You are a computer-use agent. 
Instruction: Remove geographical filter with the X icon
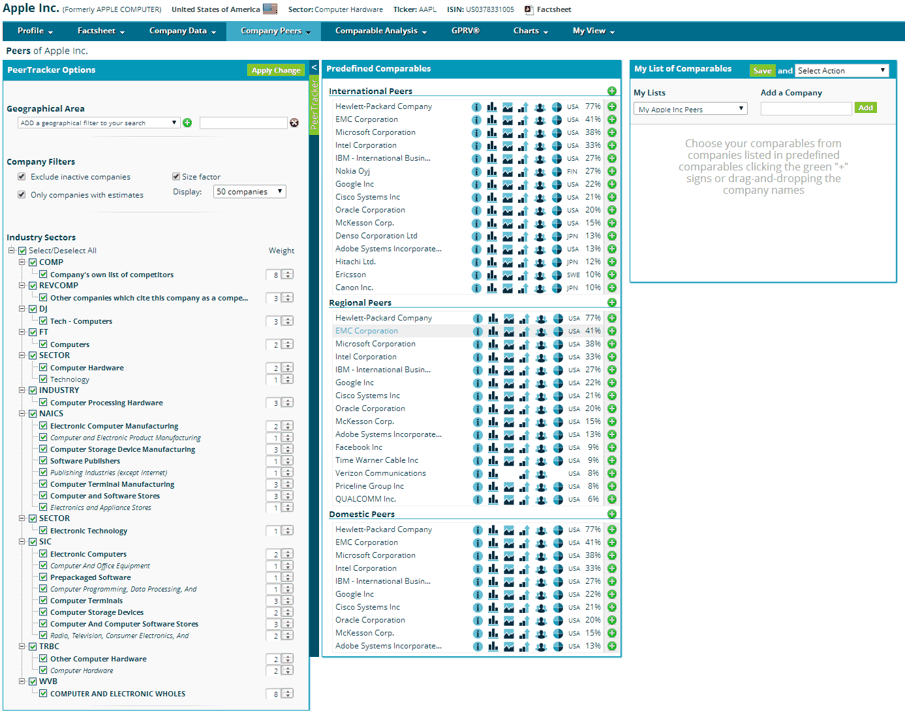294,123
